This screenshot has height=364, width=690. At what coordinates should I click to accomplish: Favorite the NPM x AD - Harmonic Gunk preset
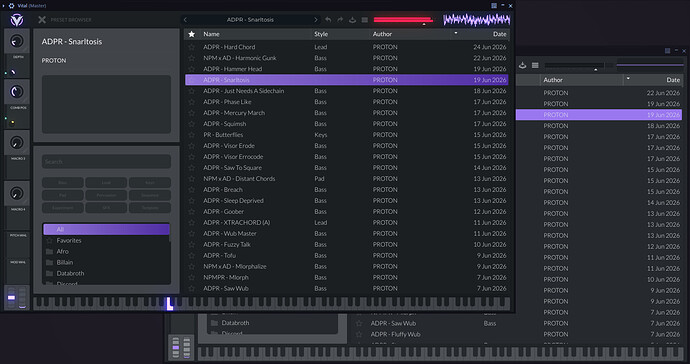point(191,58)
